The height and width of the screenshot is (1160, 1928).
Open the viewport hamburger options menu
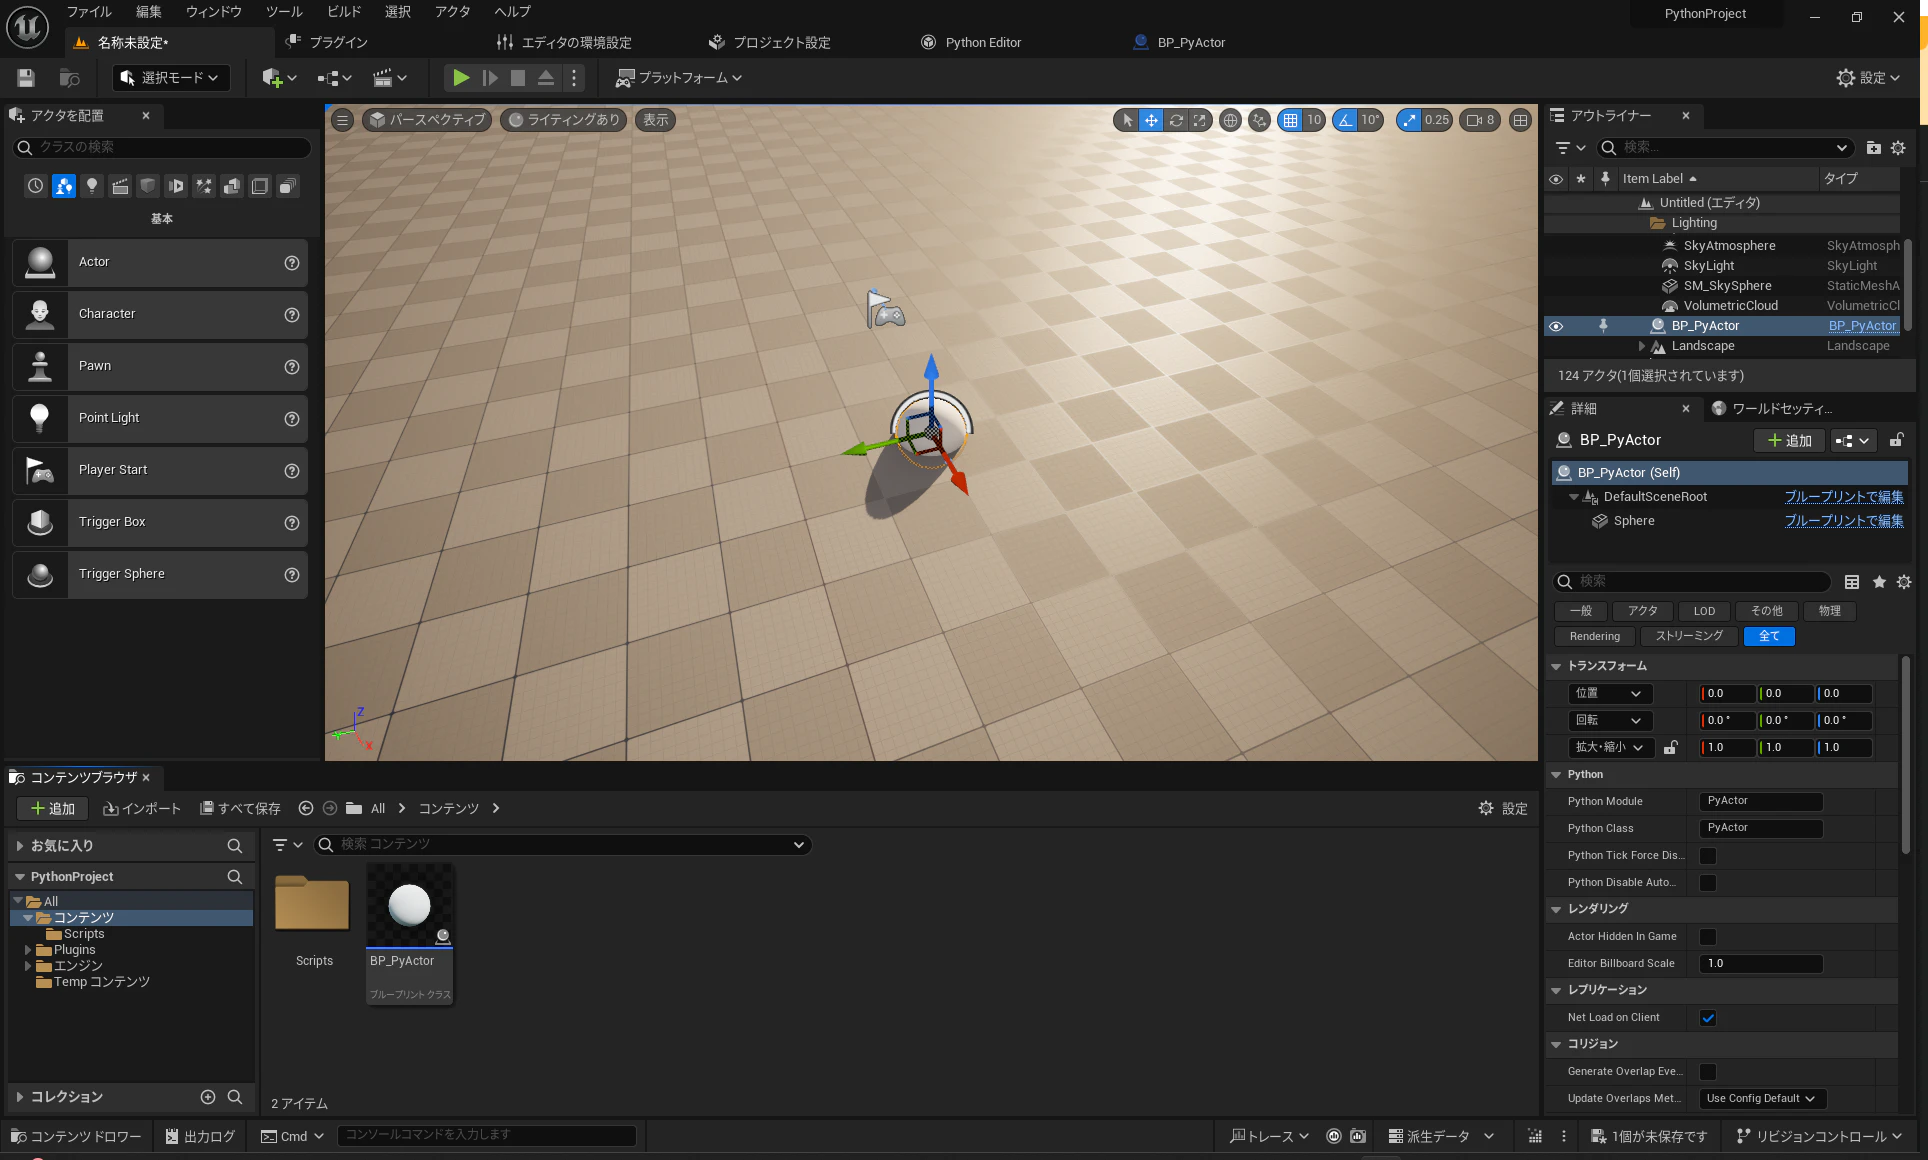[x=342, y=120]
